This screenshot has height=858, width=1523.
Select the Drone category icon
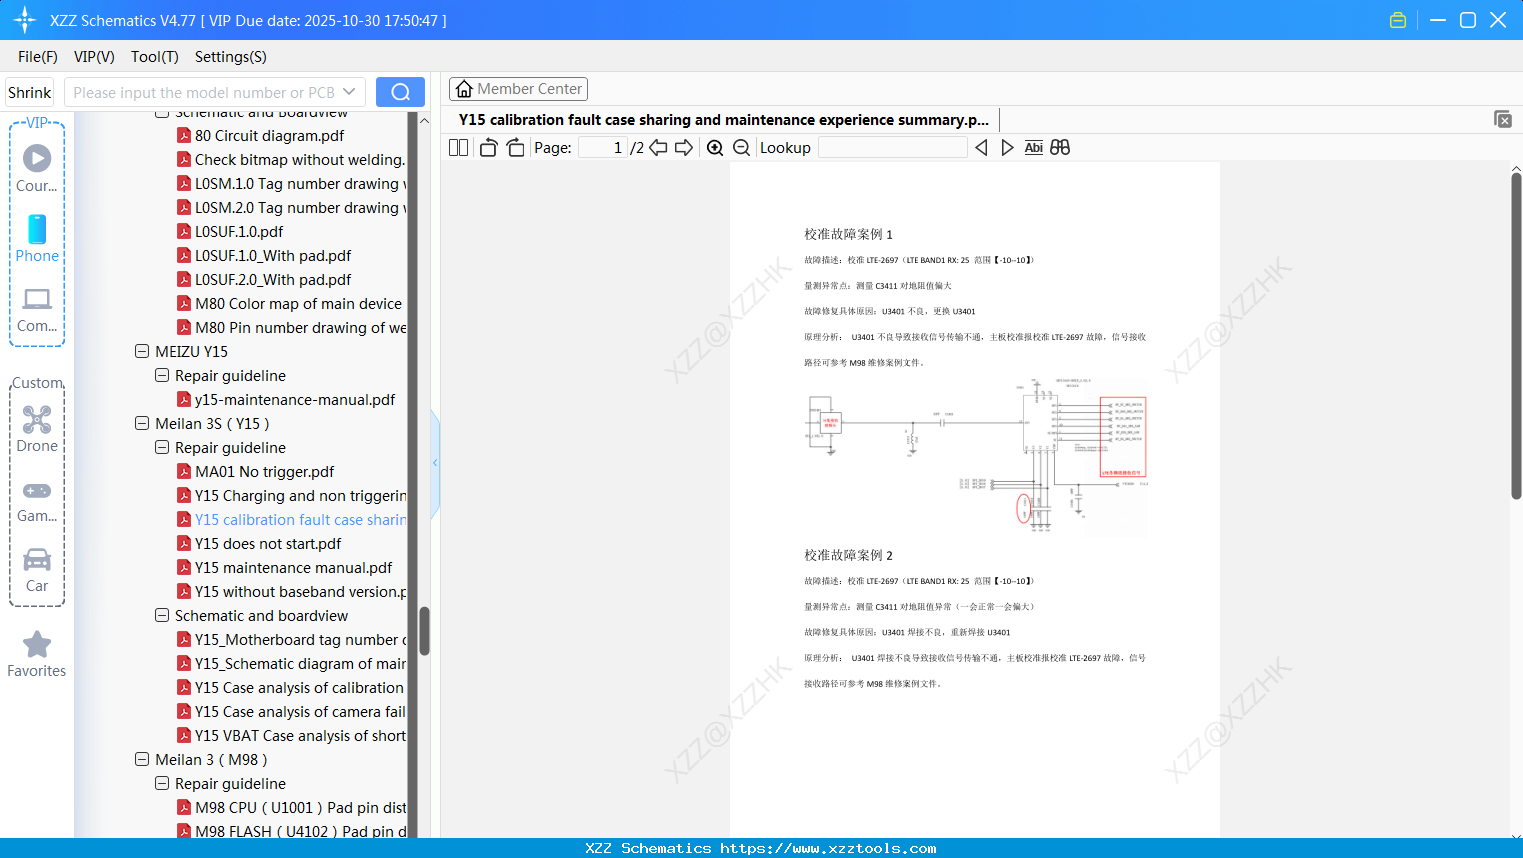tap(37, 429)
